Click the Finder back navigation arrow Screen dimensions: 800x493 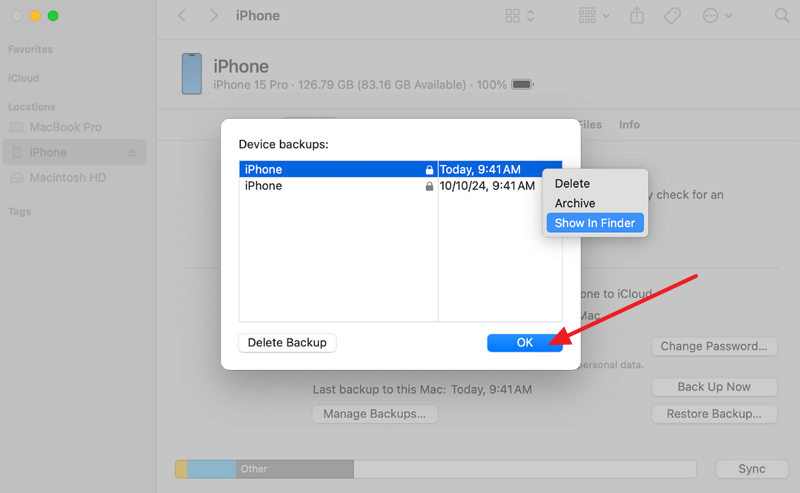click(x=182, y=16)
